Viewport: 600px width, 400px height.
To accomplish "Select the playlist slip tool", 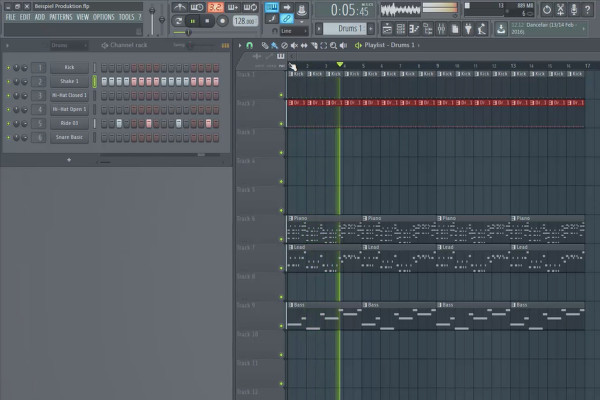I will click(304, 46).
